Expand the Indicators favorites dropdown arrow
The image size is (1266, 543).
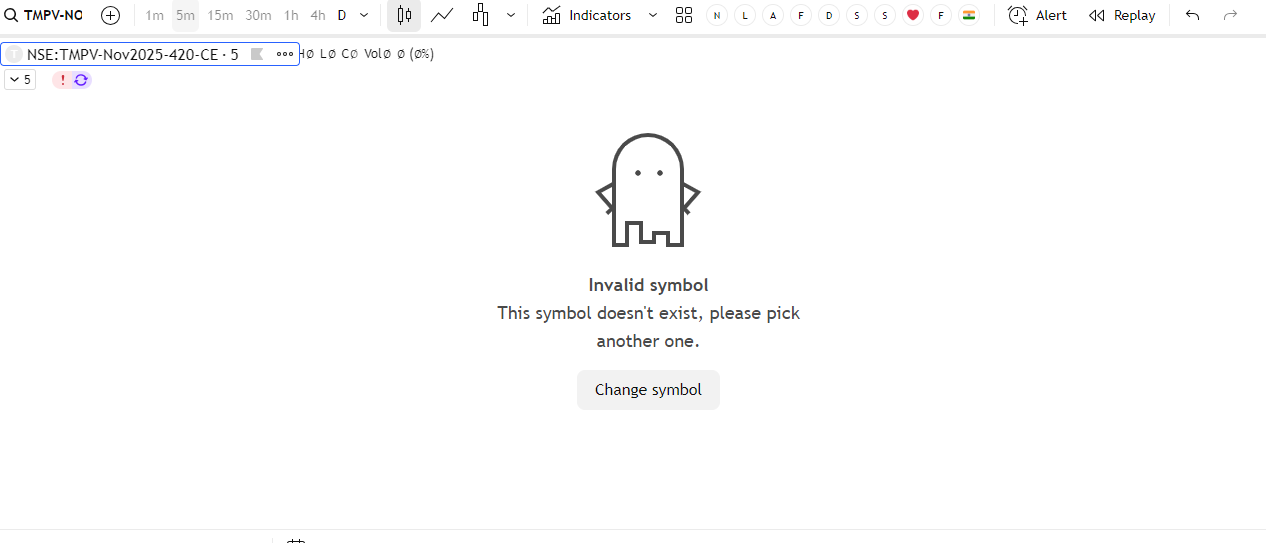tap(653, 16)
